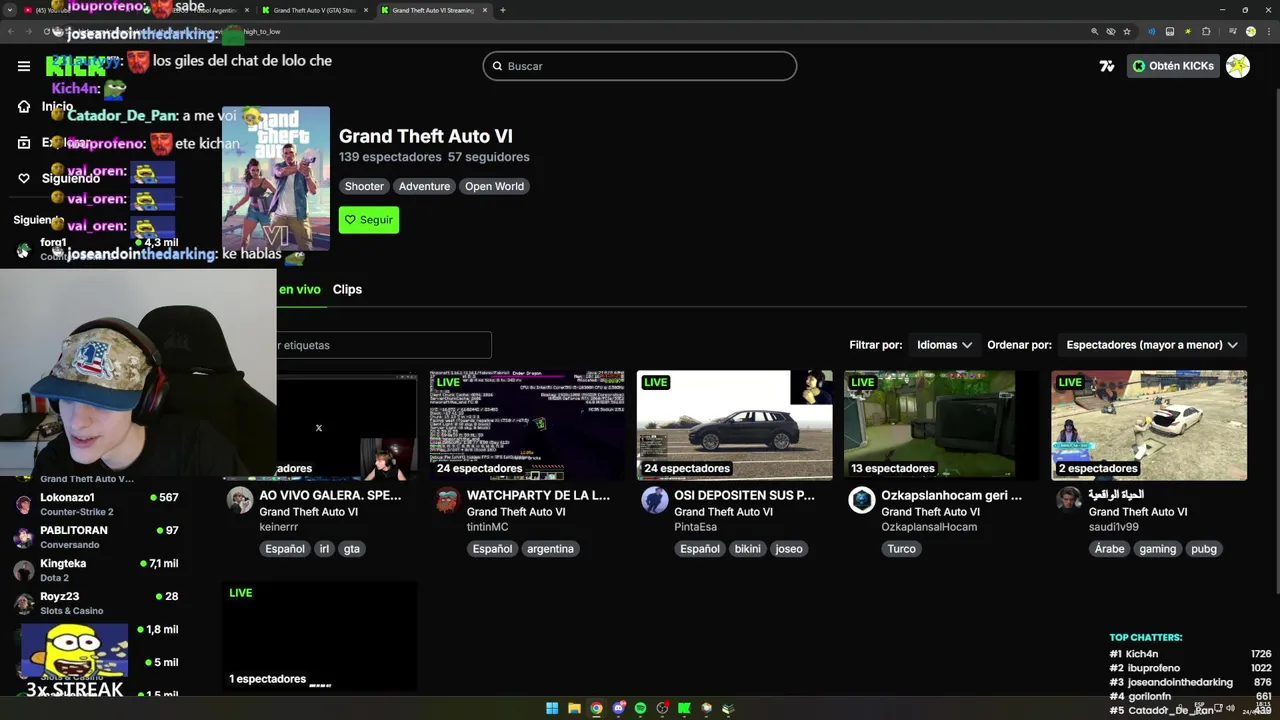1280x720 pixels.
Task: Click the saudi1v99 channel avatar
Action: (x=1069, y=499)
